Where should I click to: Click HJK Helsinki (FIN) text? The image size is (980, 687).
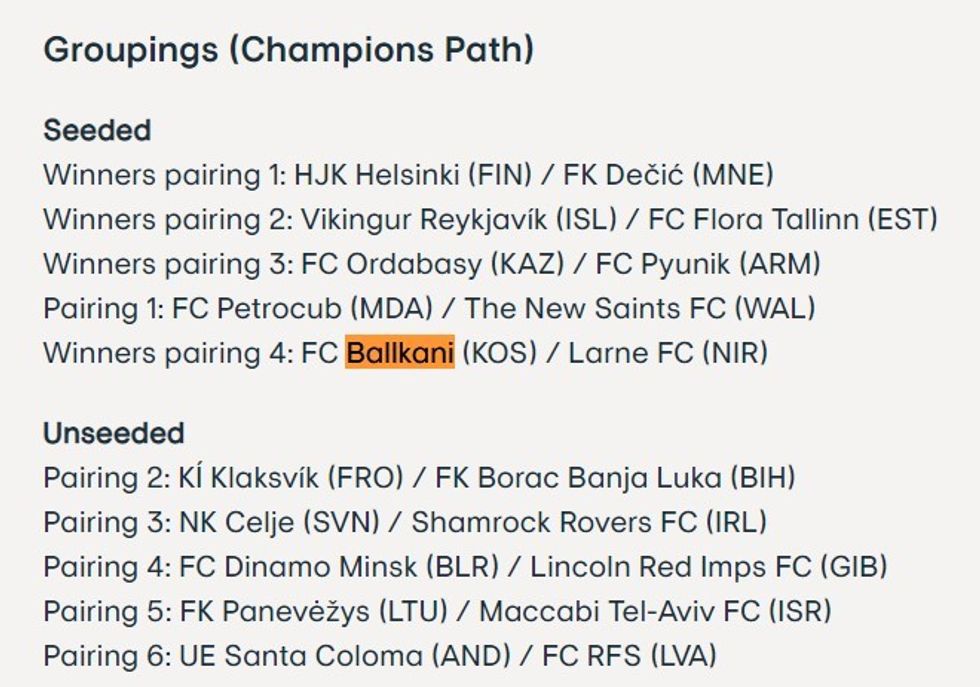point(412,175)
